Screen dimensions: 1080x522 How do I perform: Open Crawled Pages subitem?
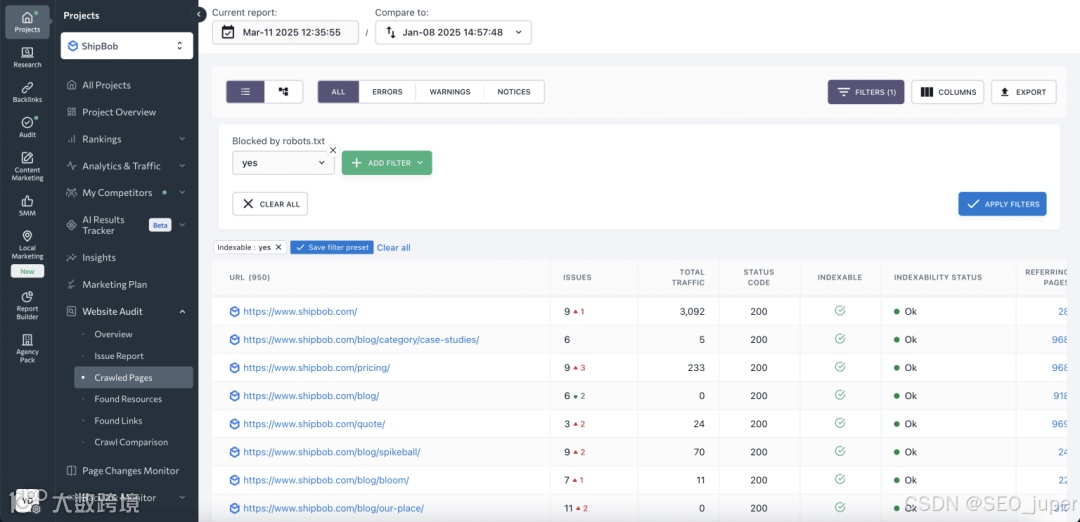click(x=134, y=377)
